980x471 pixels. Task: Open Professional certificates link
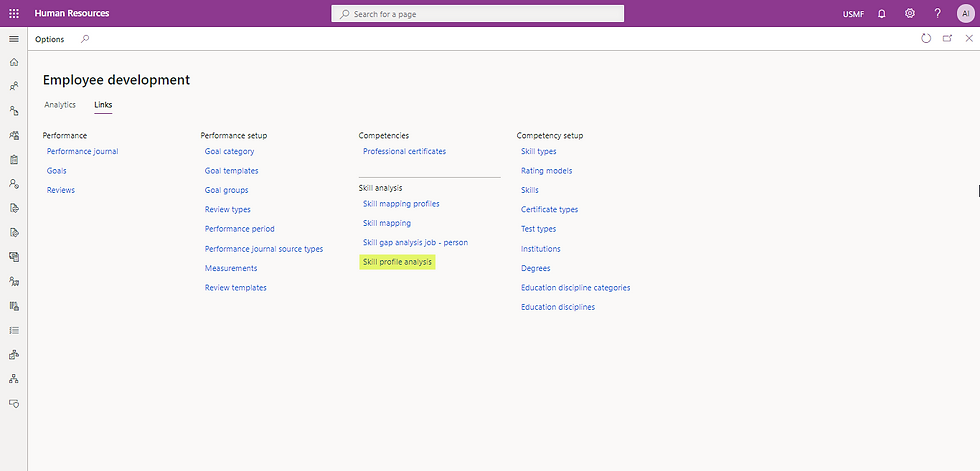(x=404, y=151)
